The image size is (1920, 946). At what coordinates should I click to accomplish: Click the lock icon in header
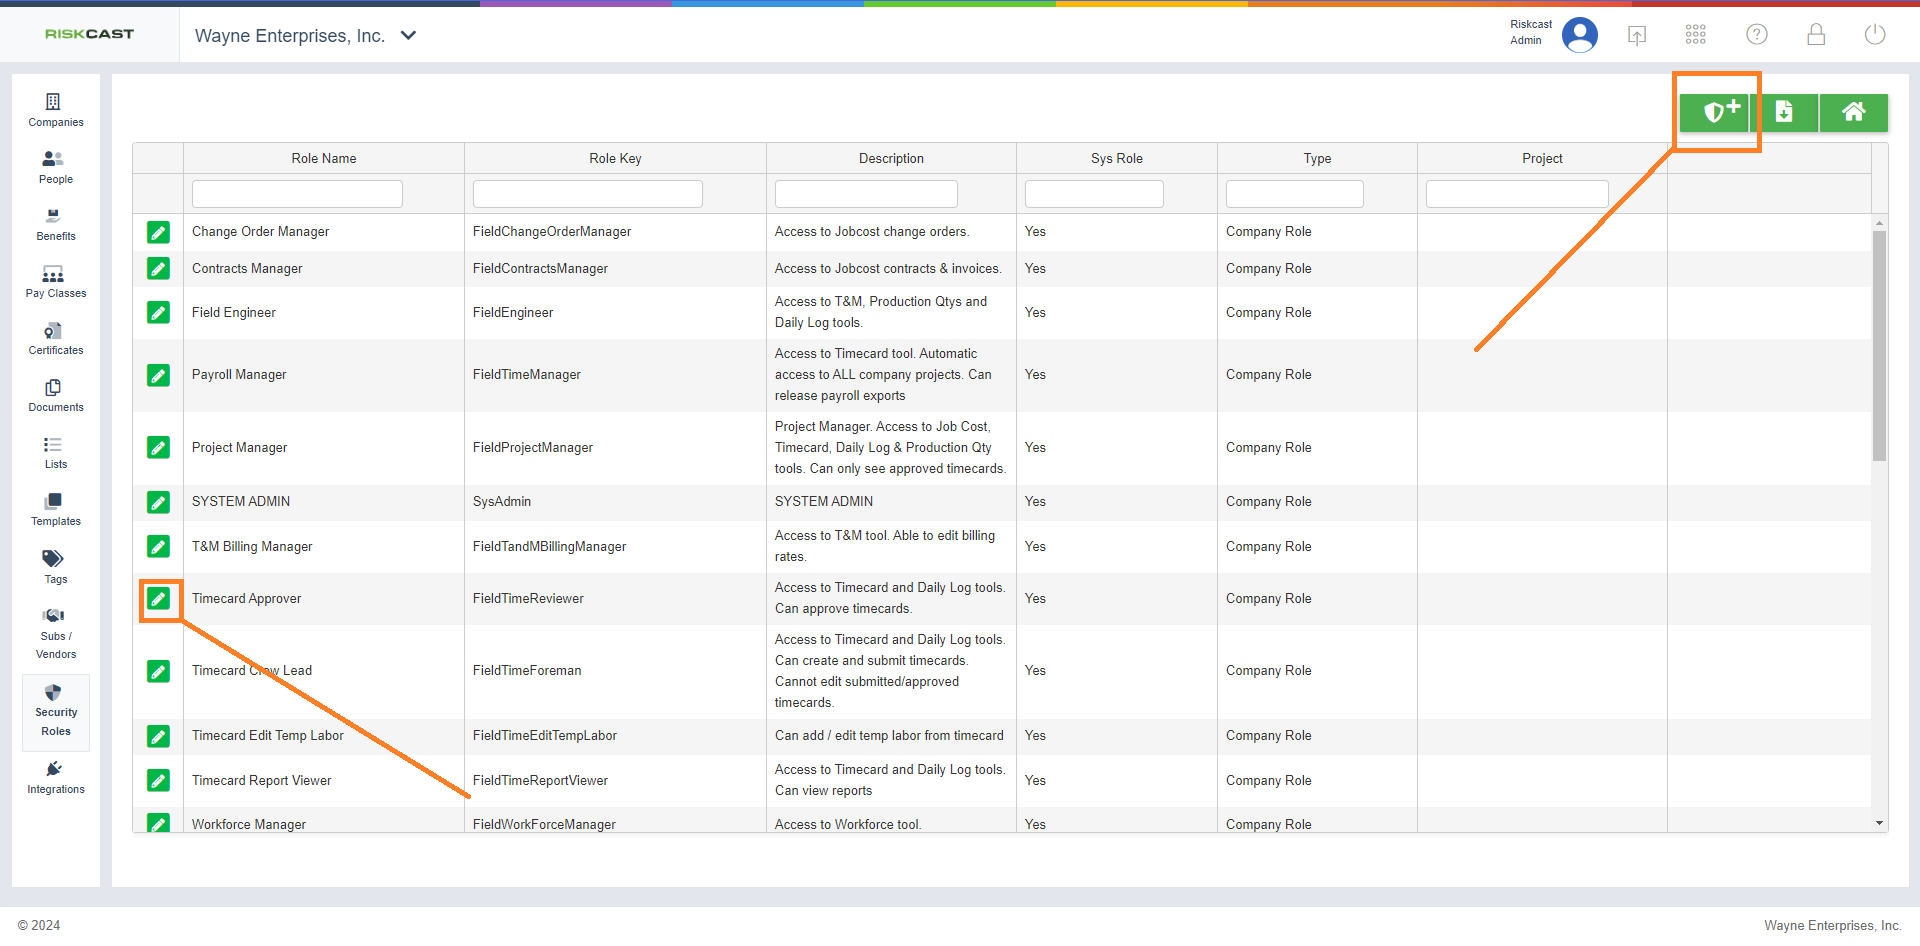[1816, 35]
